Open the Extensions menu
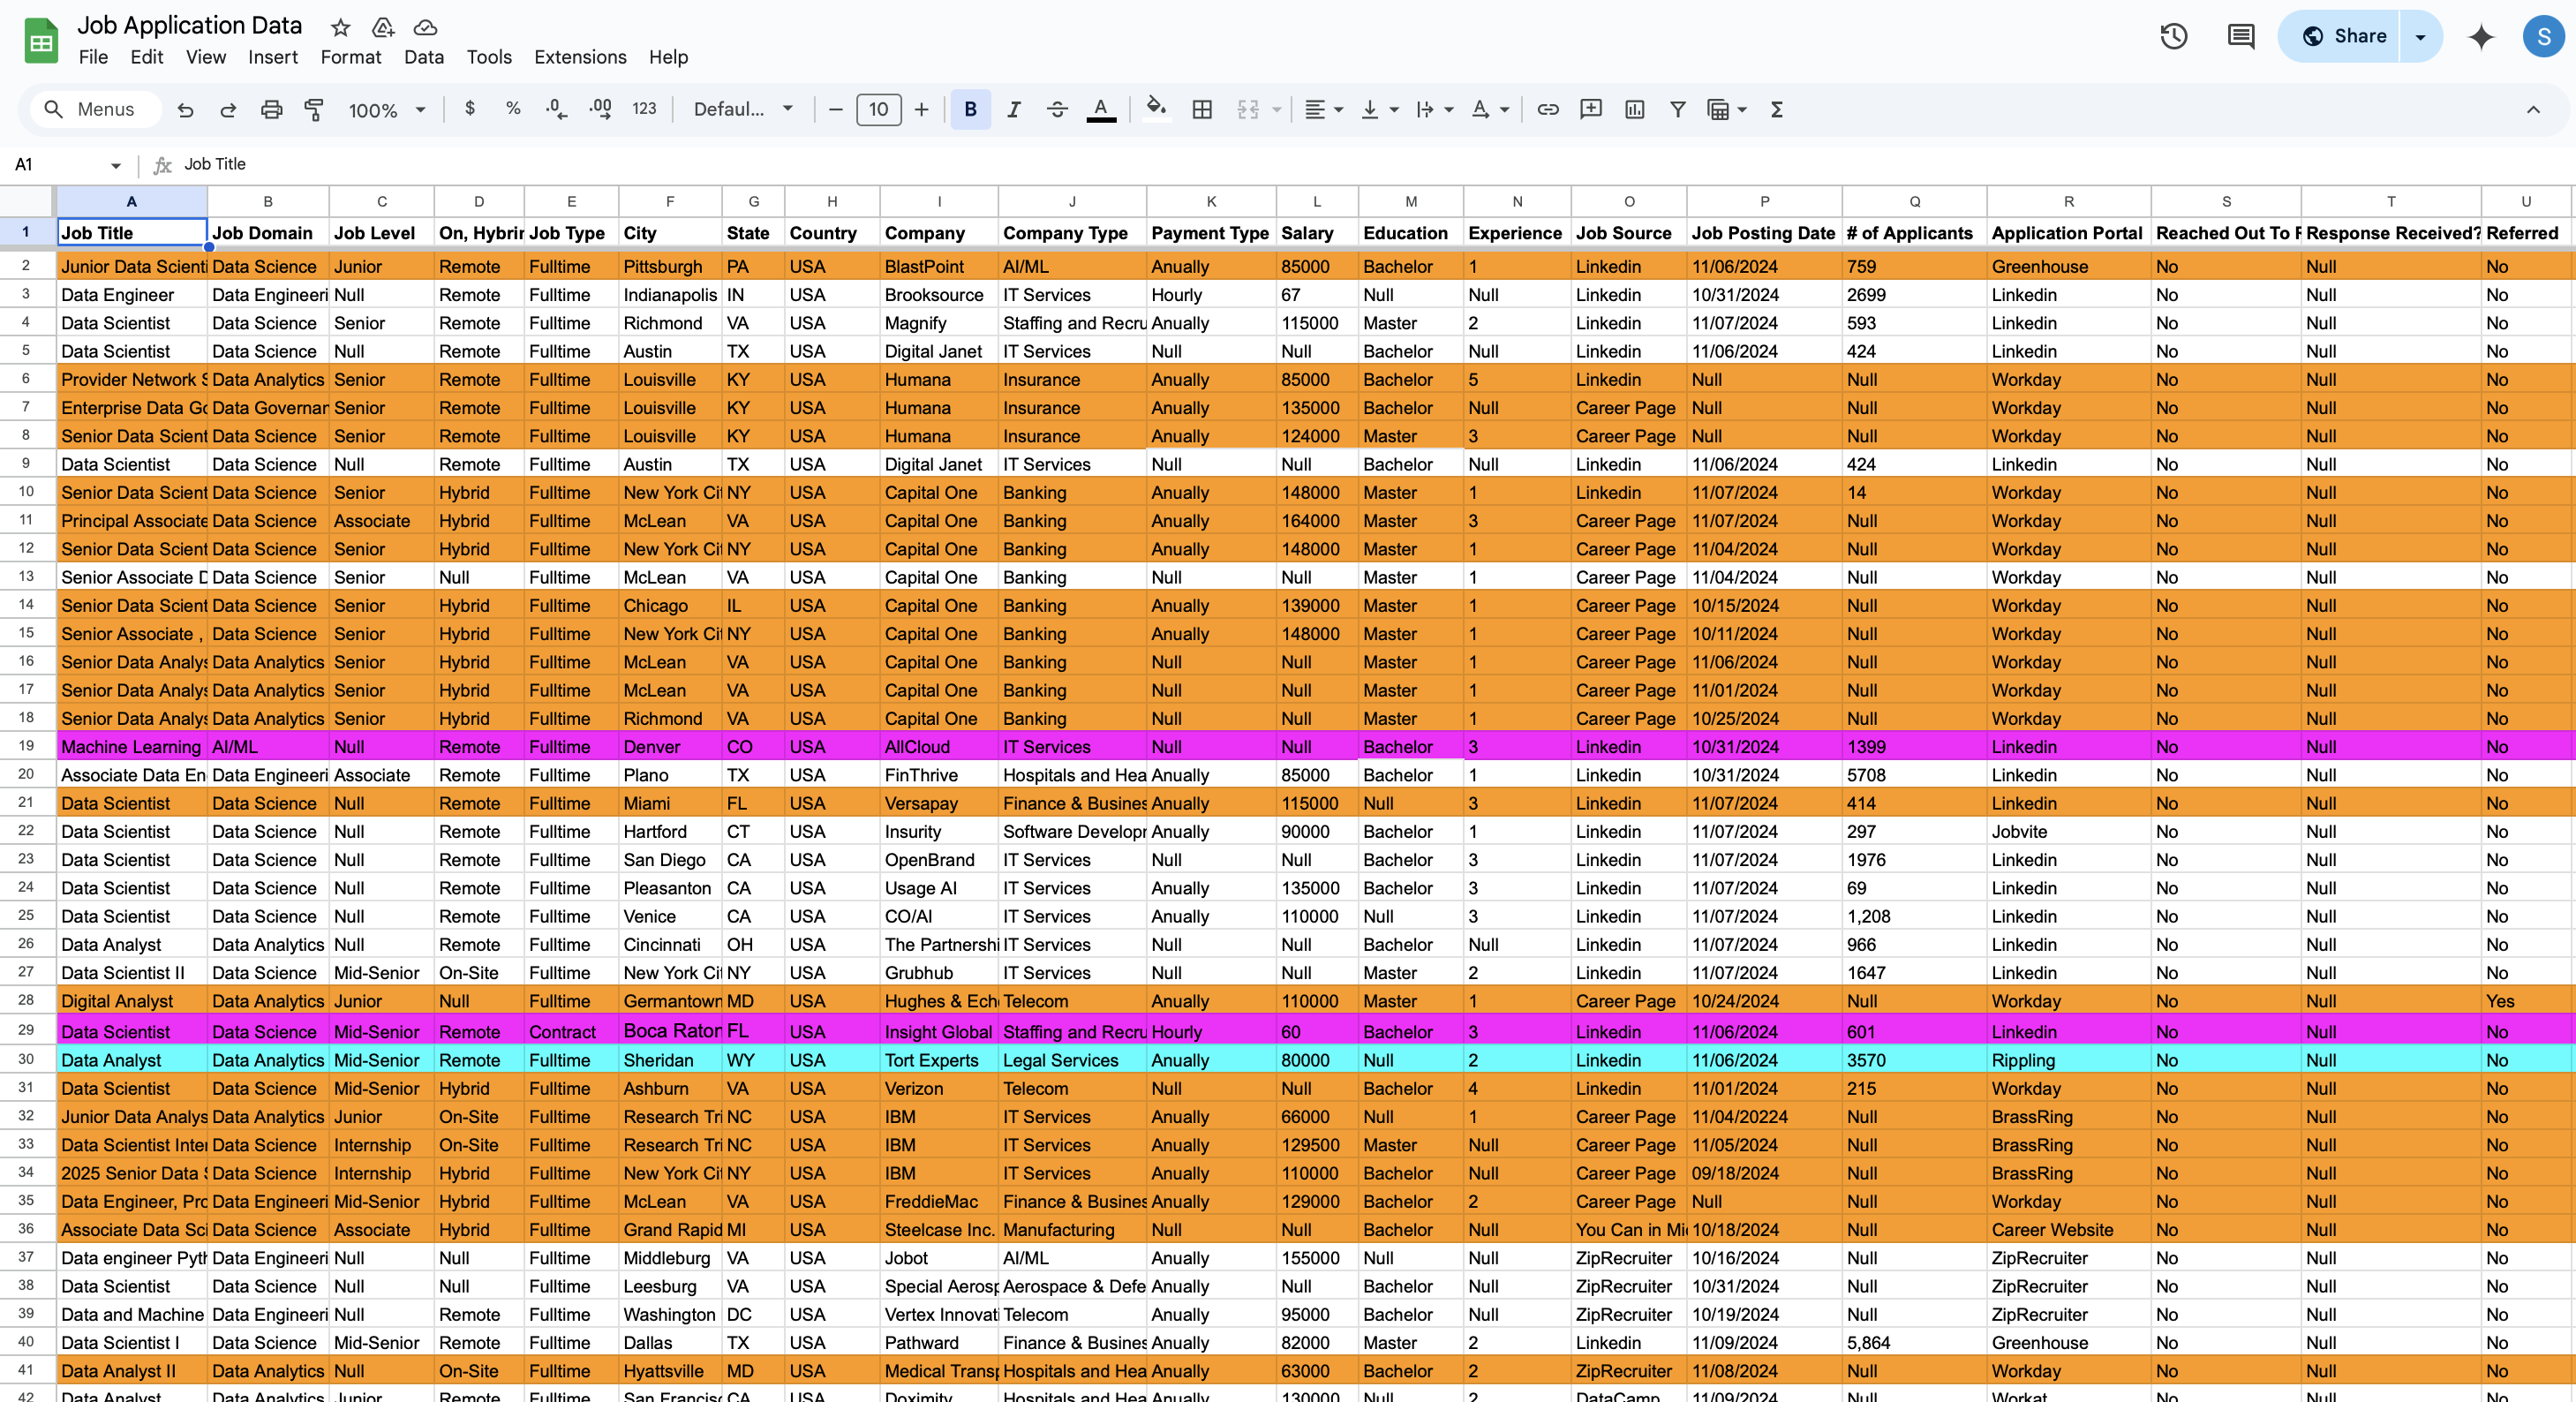 [x=580, y=57]
